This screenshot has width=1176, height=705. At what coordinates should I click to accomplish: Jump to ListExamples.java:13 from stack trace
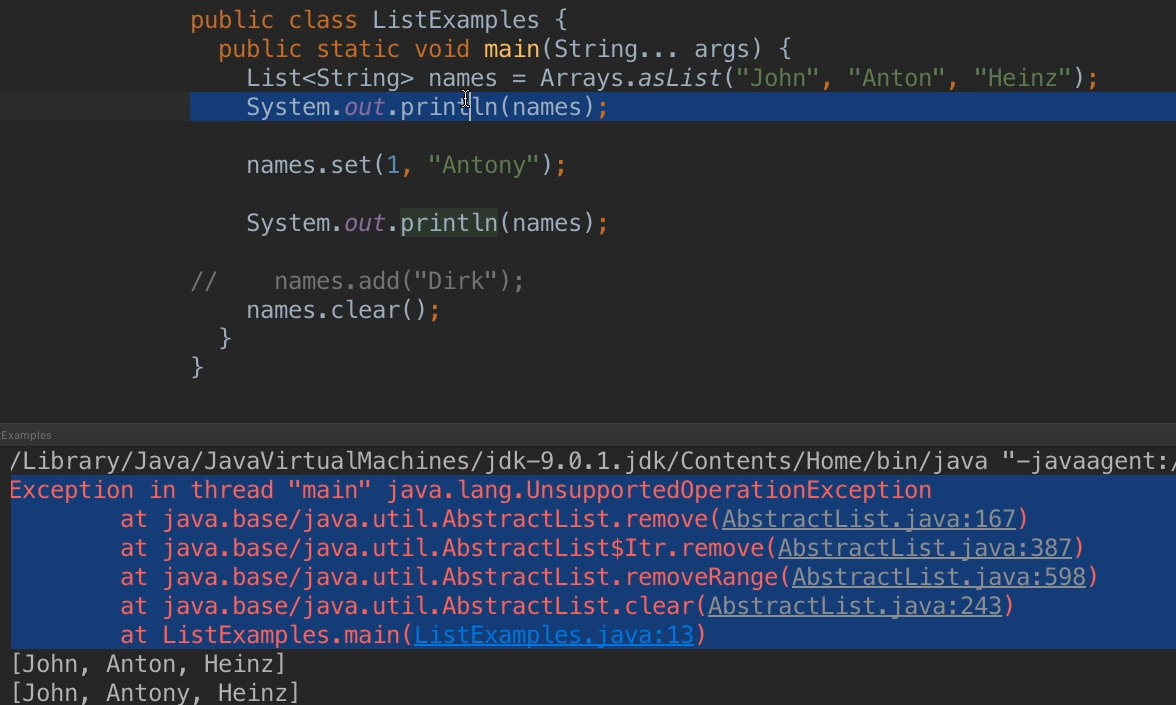tap(554, 635)
